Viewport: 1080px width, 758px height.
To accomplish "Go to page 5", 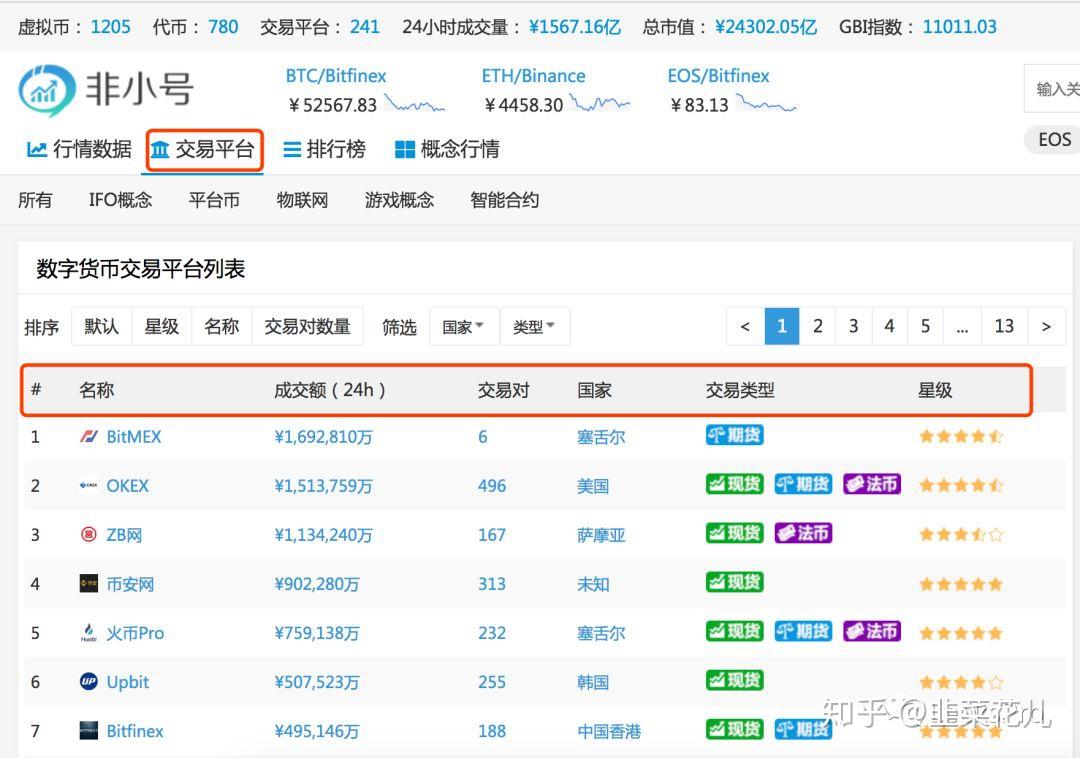I will point(925,326).
